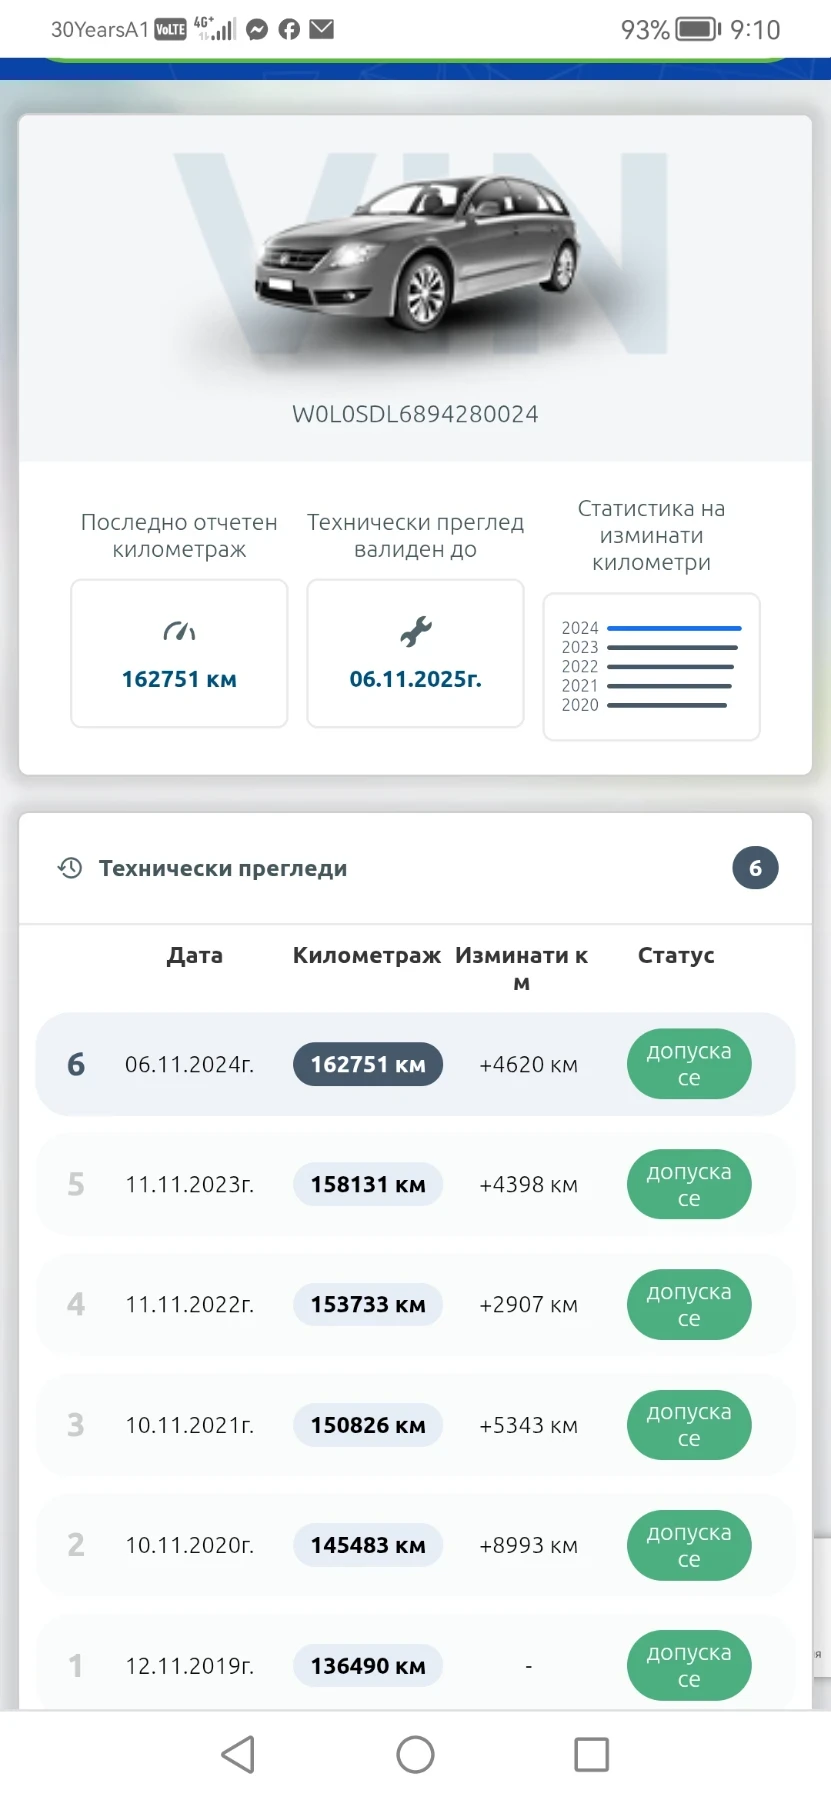Tap the Facebook notification icon in the status bar
This screenshot has width=831, height=1800.
click(x=289, y=29)
